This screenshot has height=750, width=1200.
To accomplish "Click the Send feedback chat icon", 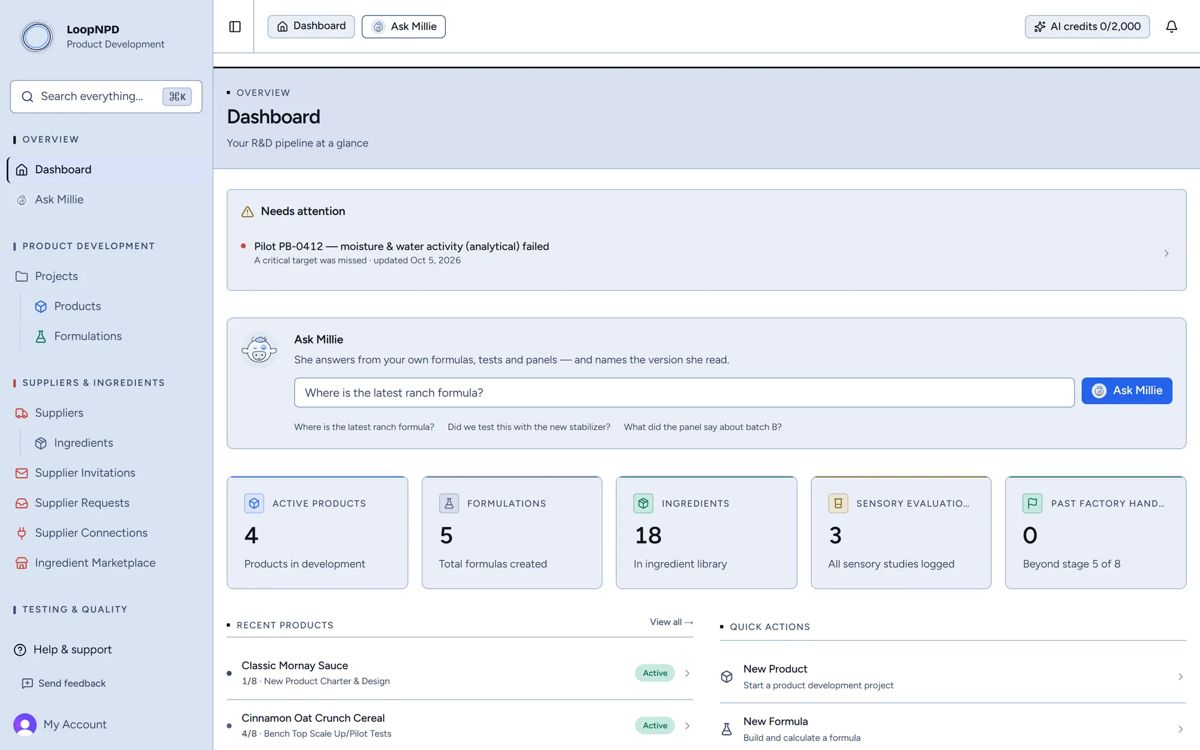I will [27, 684].
